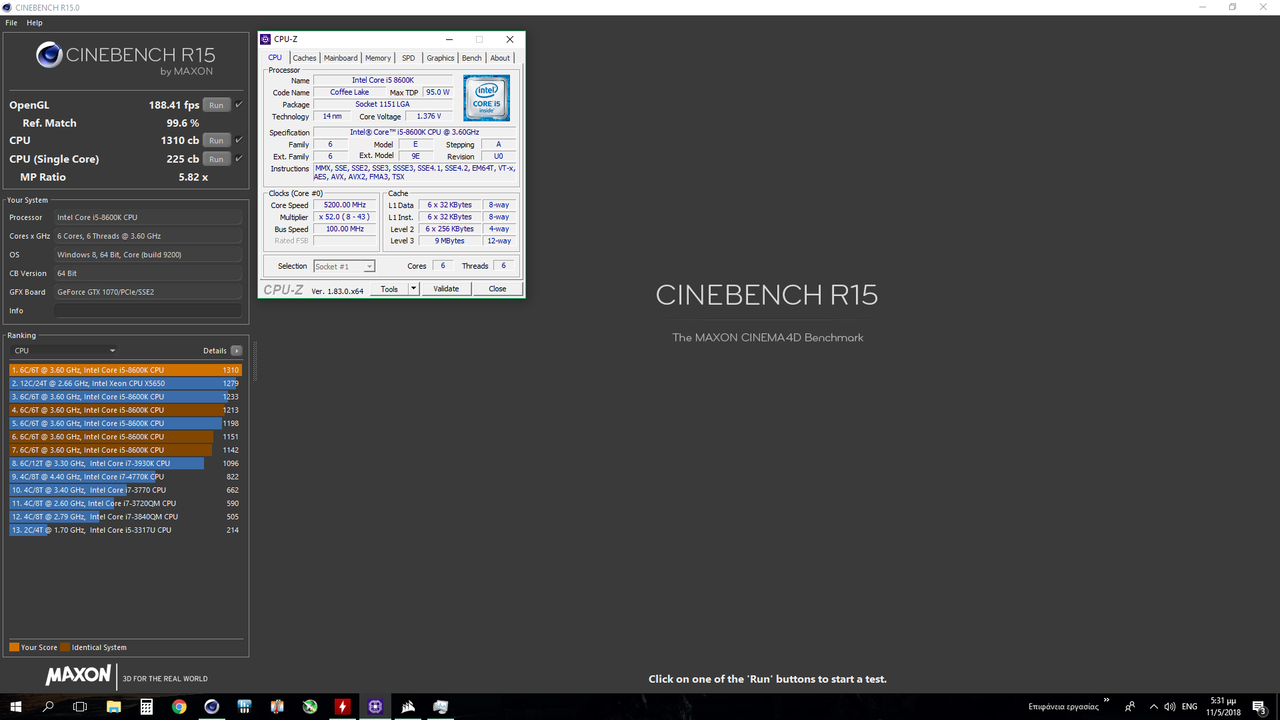Click the Info input field
1280x720 pixels.
coord(148,311)
